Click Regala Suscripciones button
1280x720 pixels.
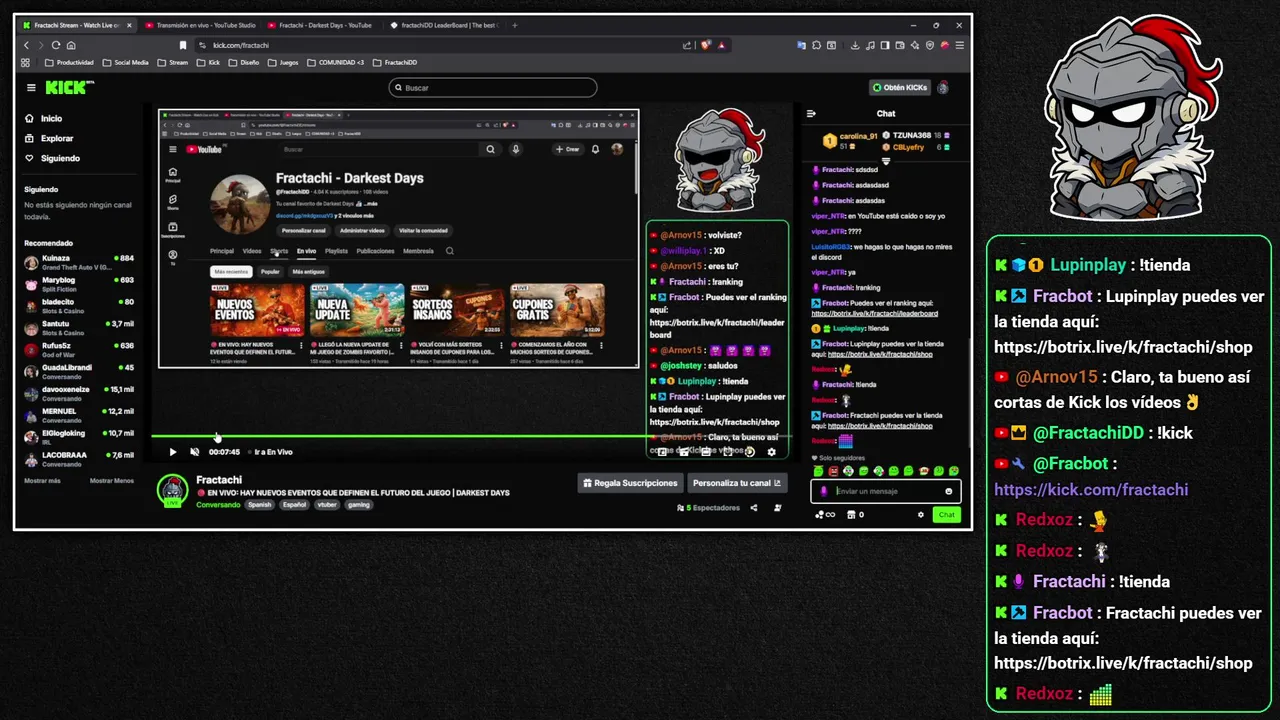tap(631, 483)
